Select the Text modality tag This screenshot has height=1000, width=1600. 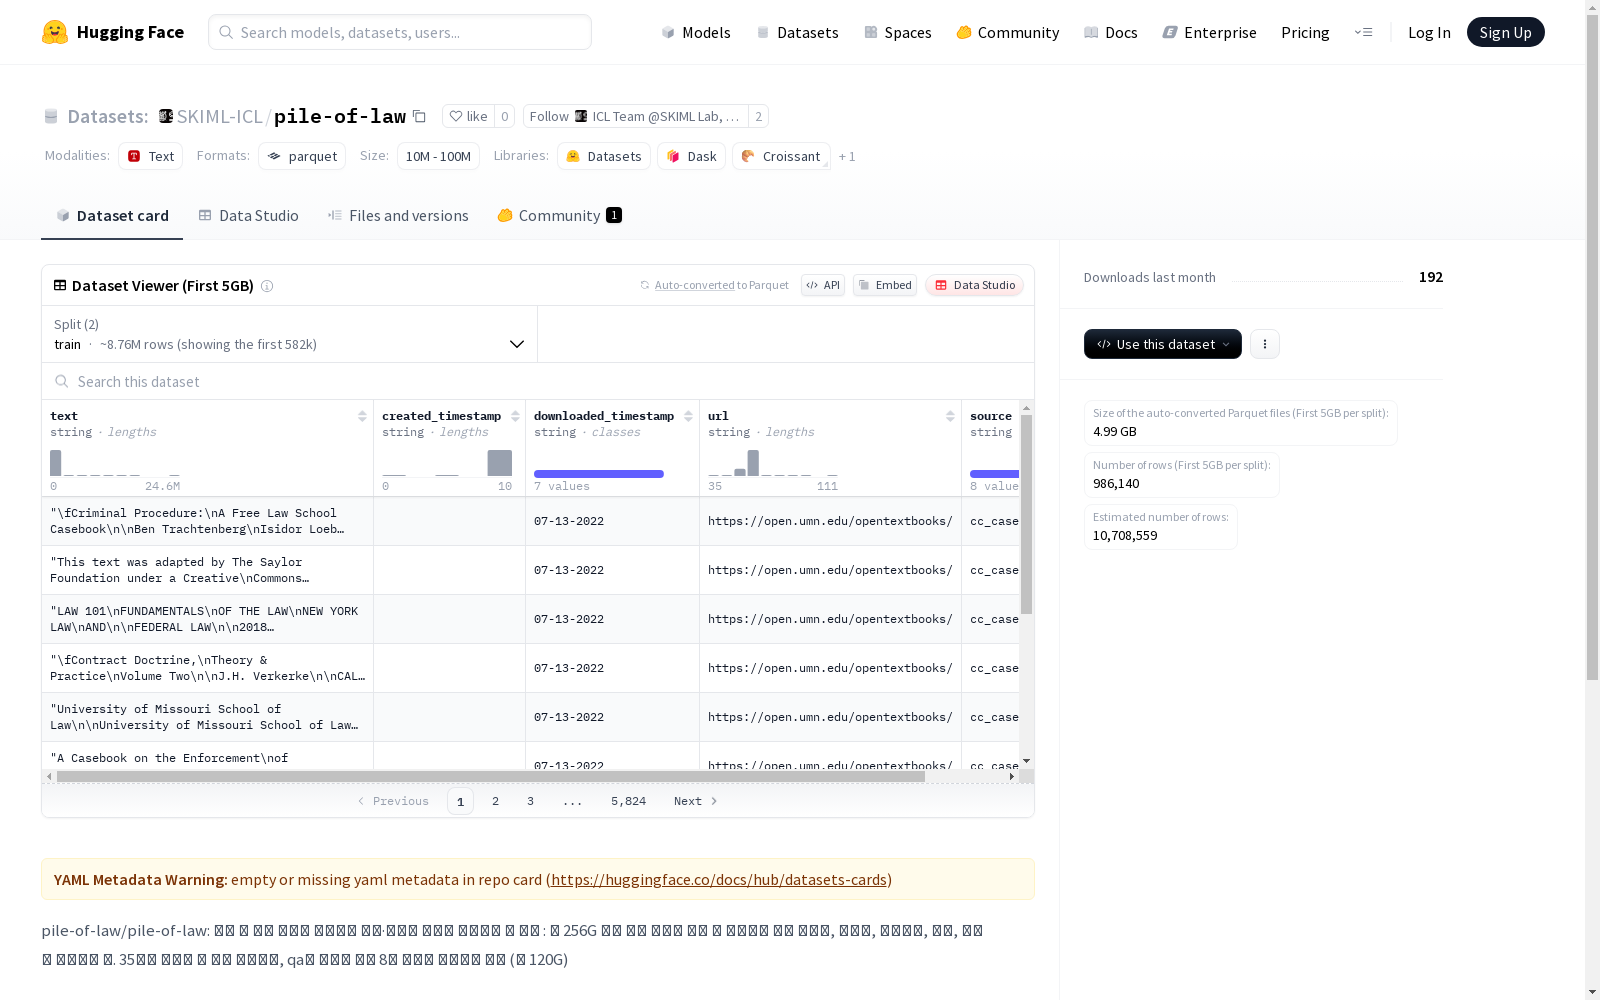point(151,156)
